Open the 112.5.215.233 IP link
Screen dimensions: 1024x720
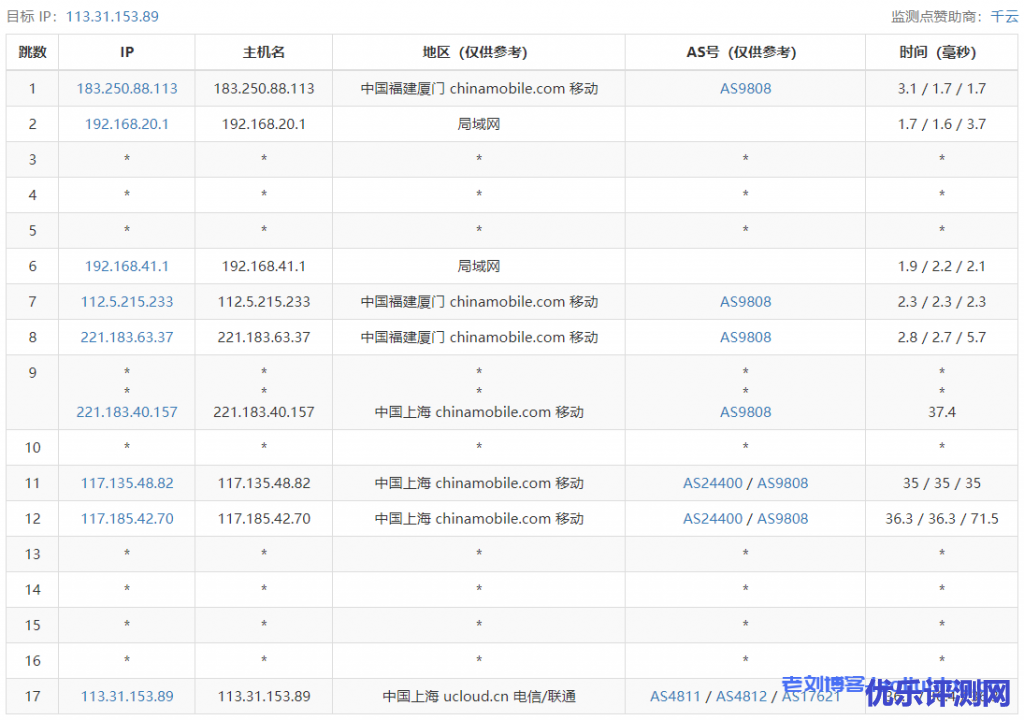tap(127, 301)
